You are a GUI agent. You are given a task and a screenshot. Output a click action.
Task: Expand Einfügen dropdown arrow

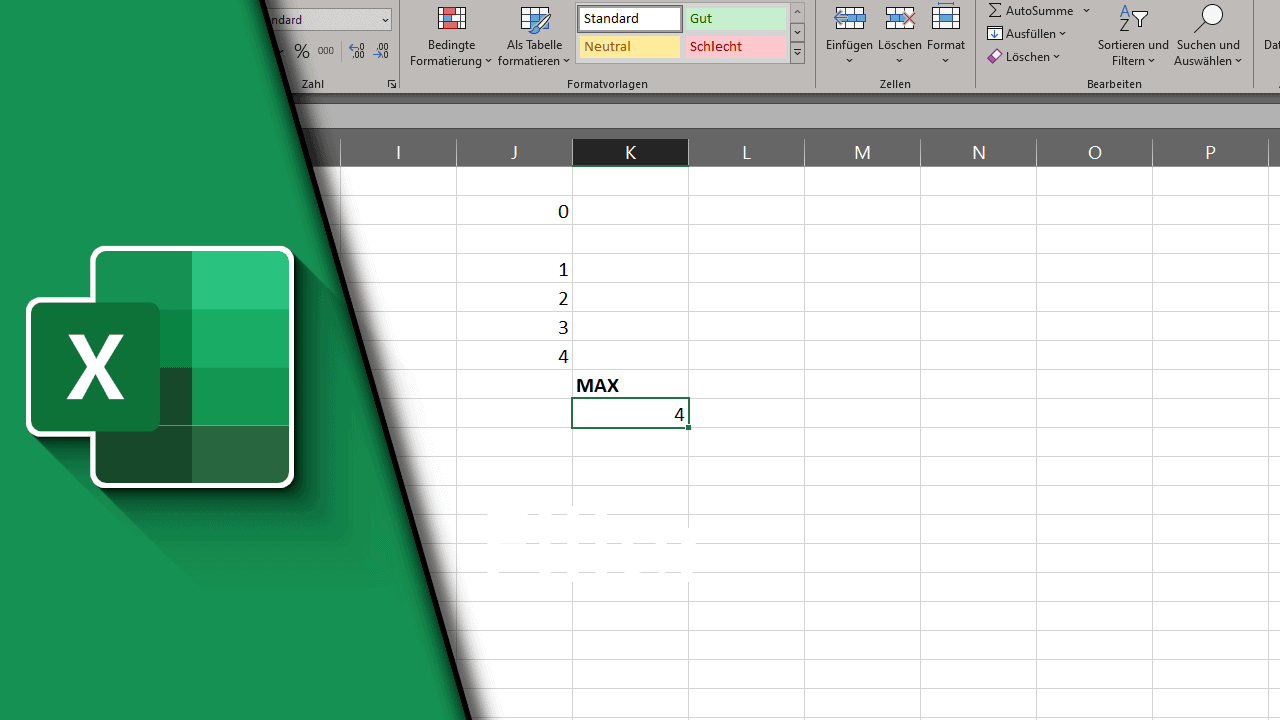tap(849, 61)
